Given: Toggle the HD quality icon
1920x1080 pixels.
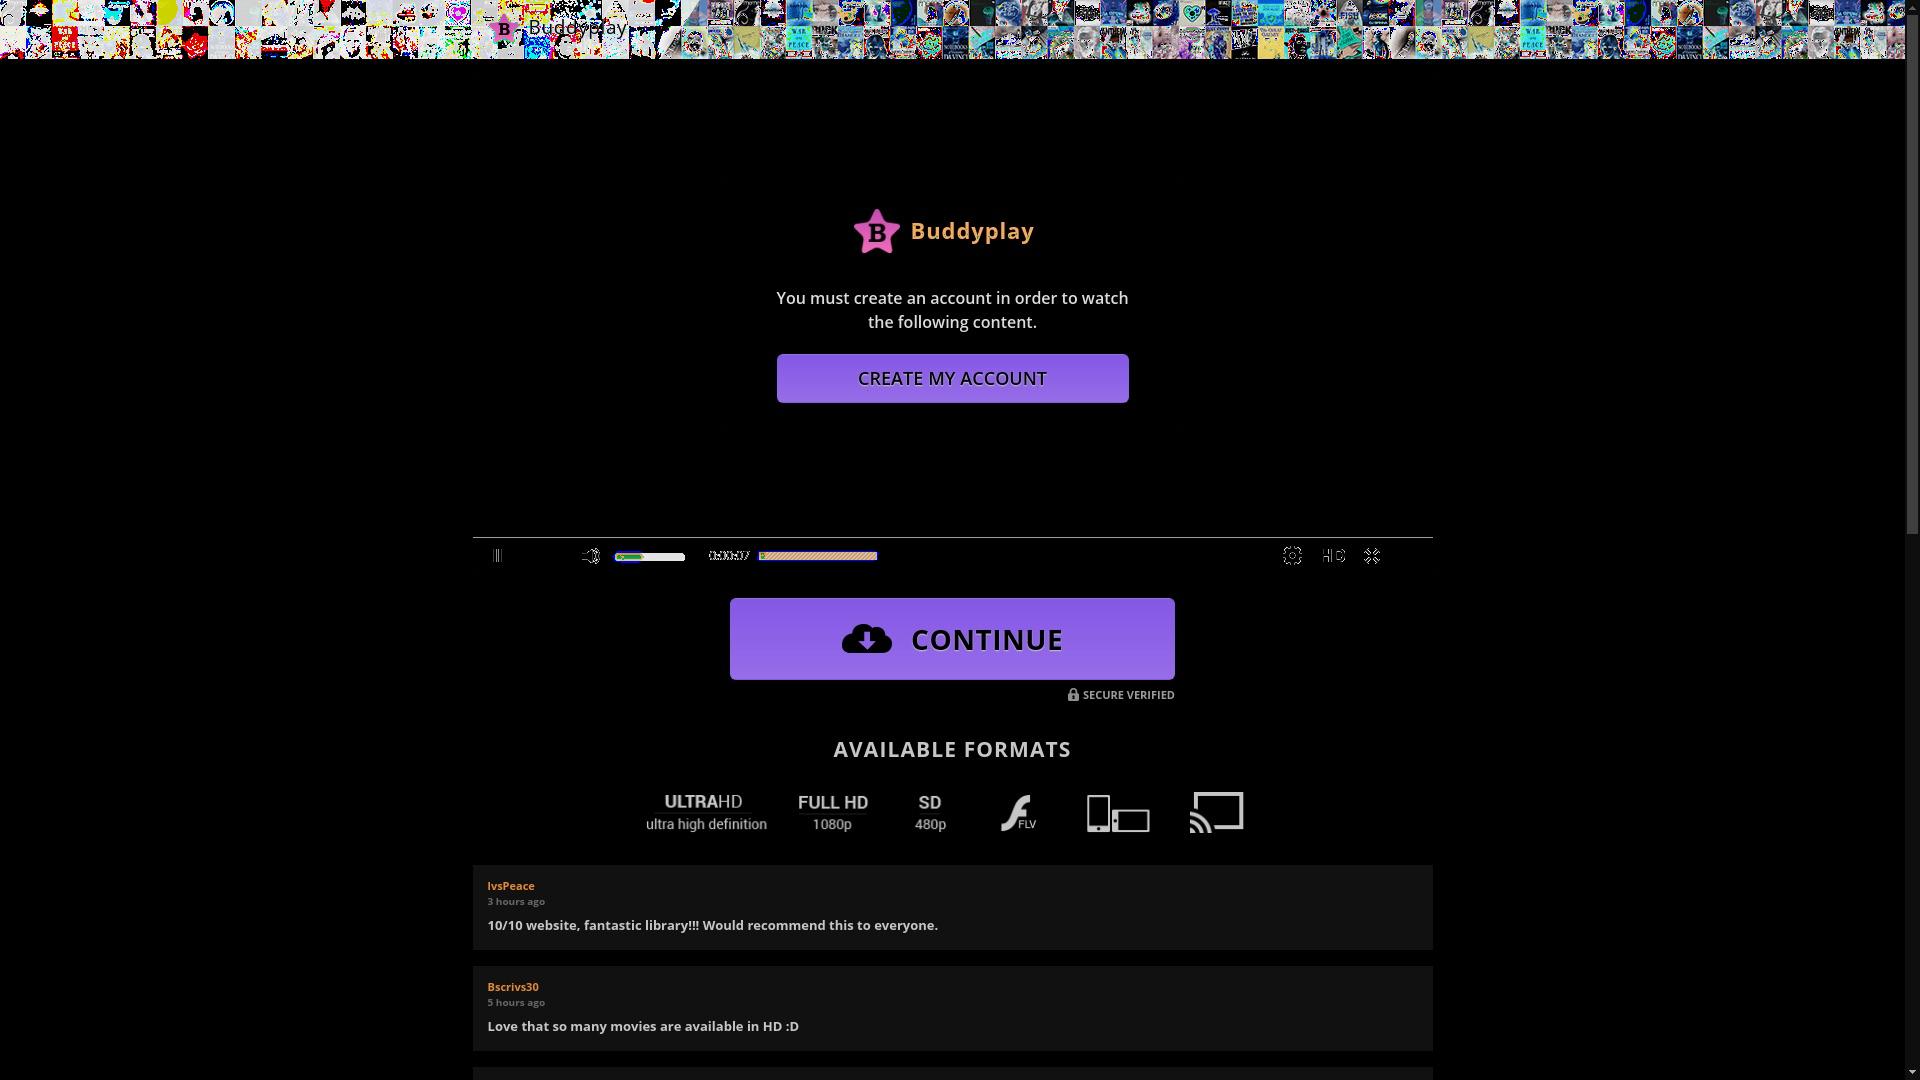Looking at the screenshot, I should tap(1333, 556).
